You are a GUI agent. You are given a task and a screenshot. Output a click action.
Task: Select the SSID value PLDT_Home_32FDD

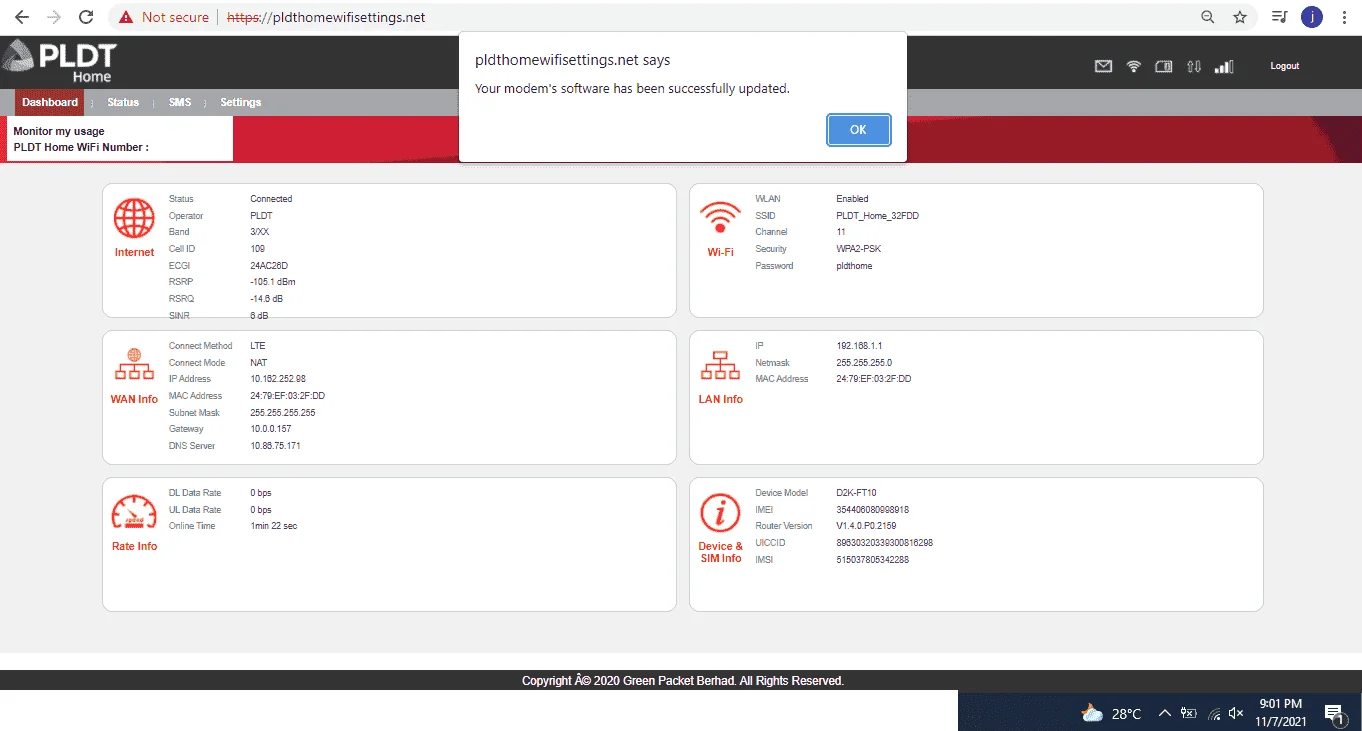pos(877,216)
